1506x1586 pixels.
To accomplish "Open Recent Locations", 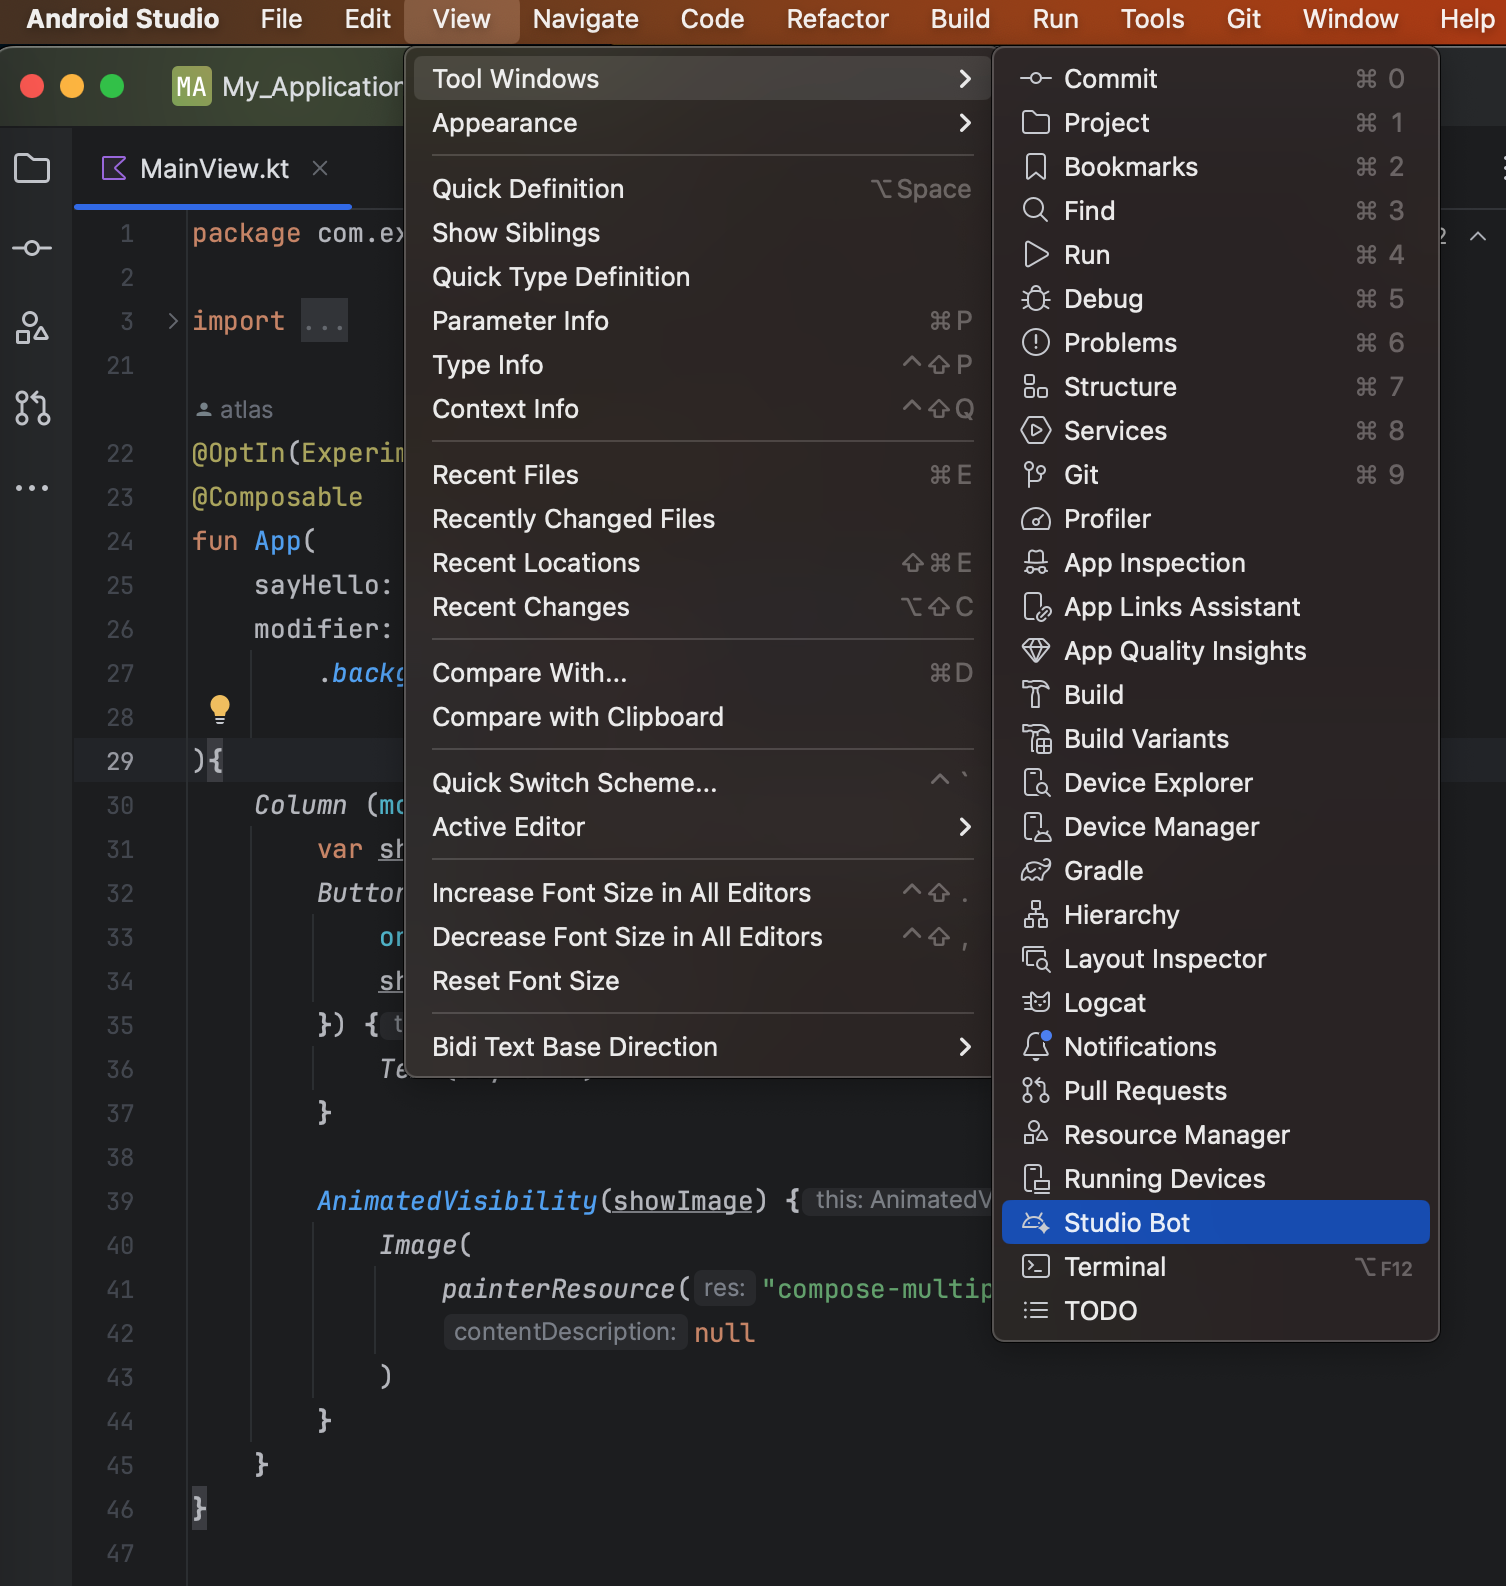I will tap(702, 562).
